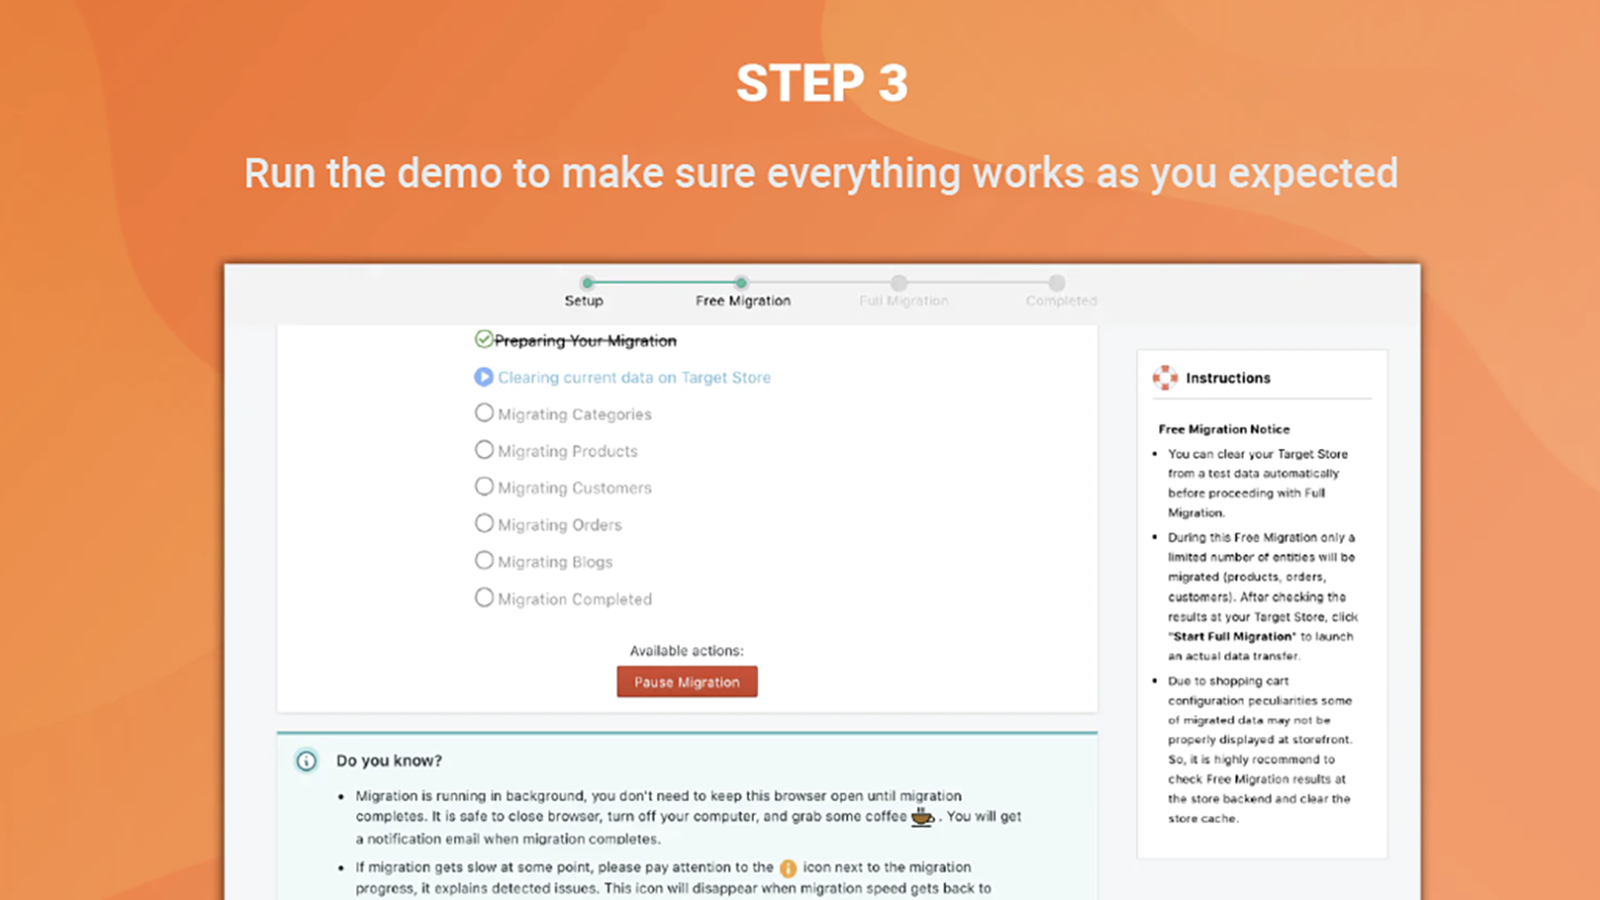Screen dimensions: 1600x900
Task: Click the Pause Migration button
Action: pos(687,681)
